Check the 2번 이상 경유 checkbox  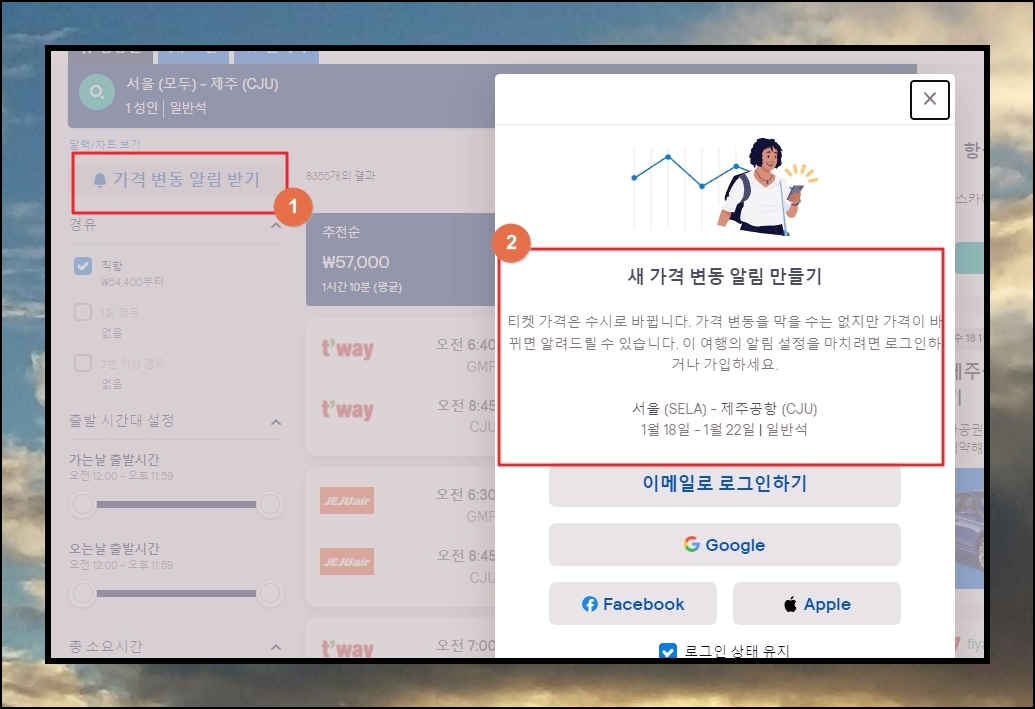83,362
